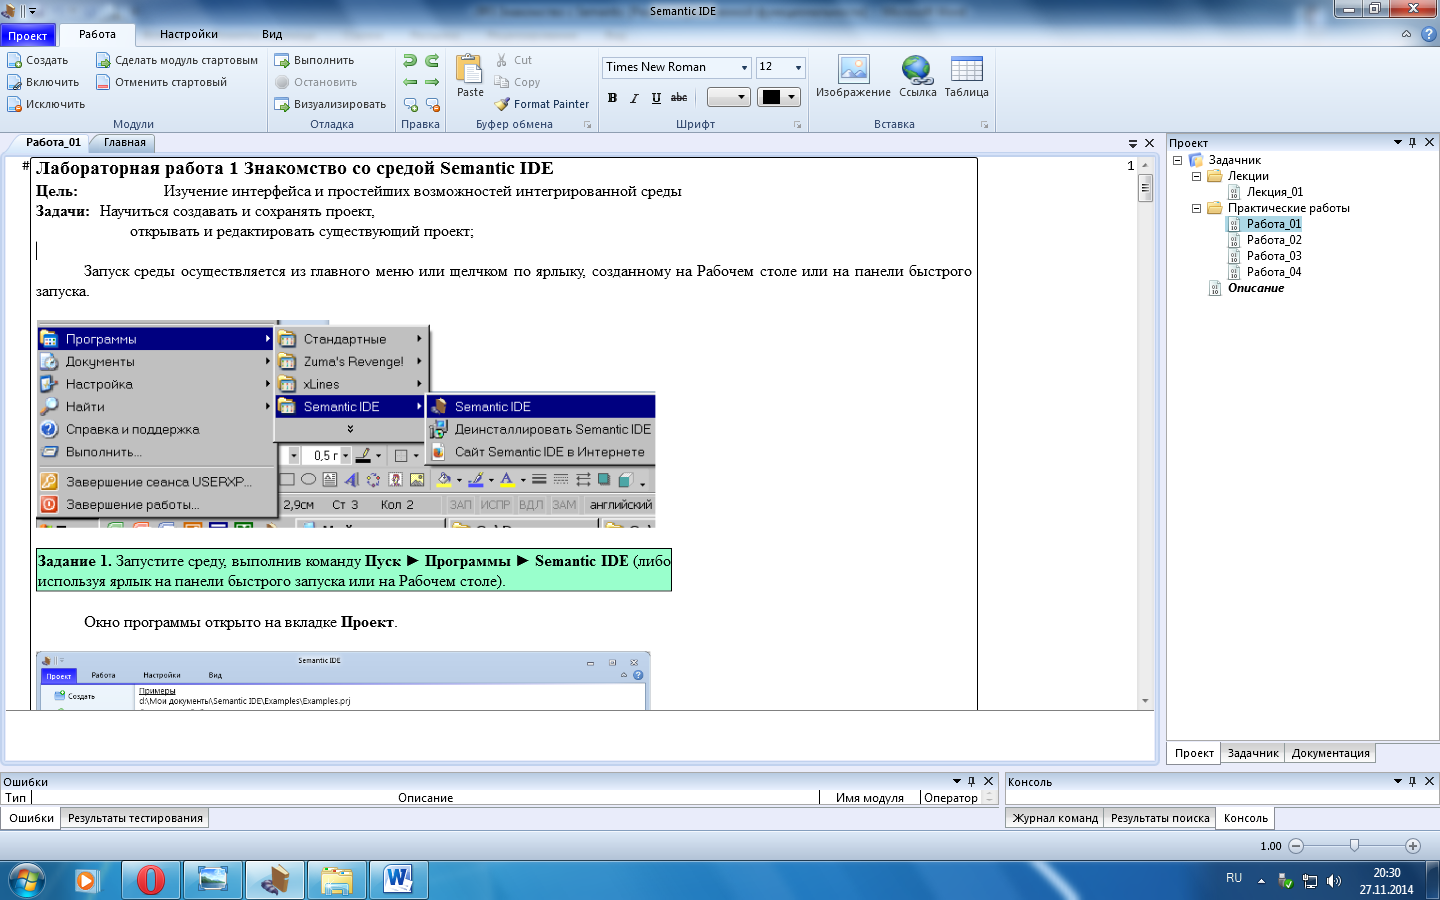This screenshot has width=1440, height=900.
Task: Click the black font color swatch
Action: tap(771, 97)
